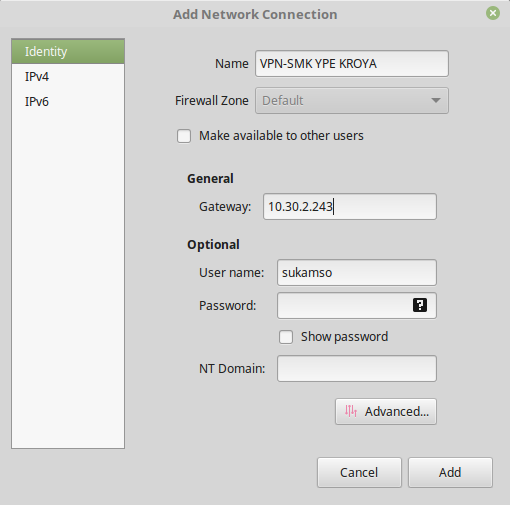Click the NT Domain field
The width and height of the screenshot is (510, 505).
click(357, 368)
